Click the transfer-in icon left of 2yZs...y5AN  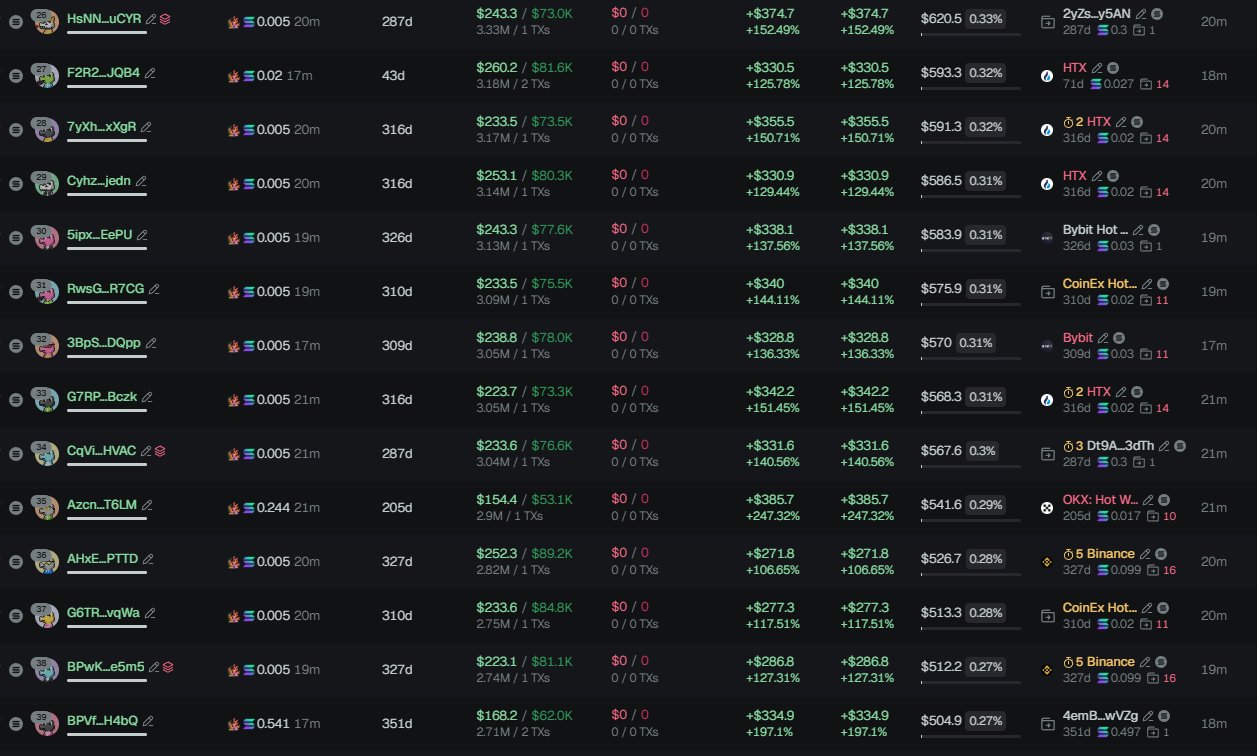coord(1047,21)
